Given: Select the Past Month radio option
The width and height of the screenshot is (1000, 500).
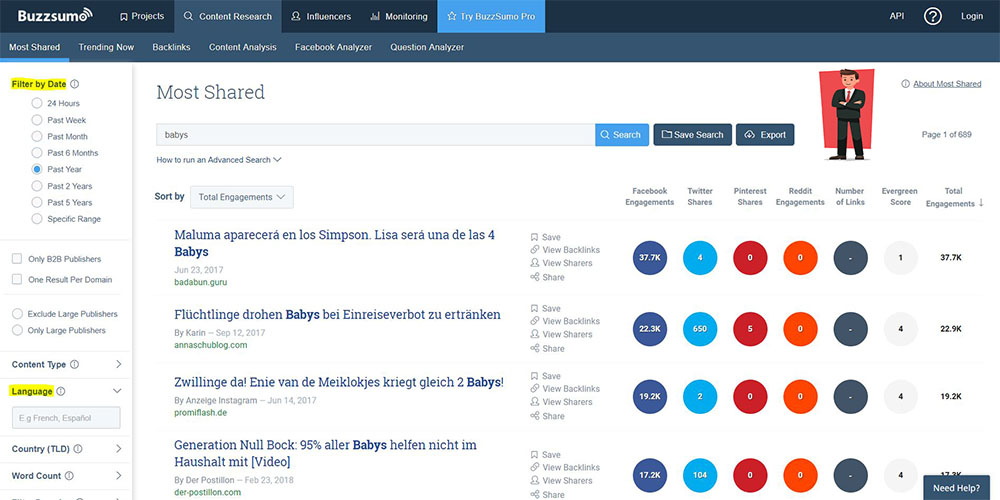Looking at the screenshot, I should [36, 136].
